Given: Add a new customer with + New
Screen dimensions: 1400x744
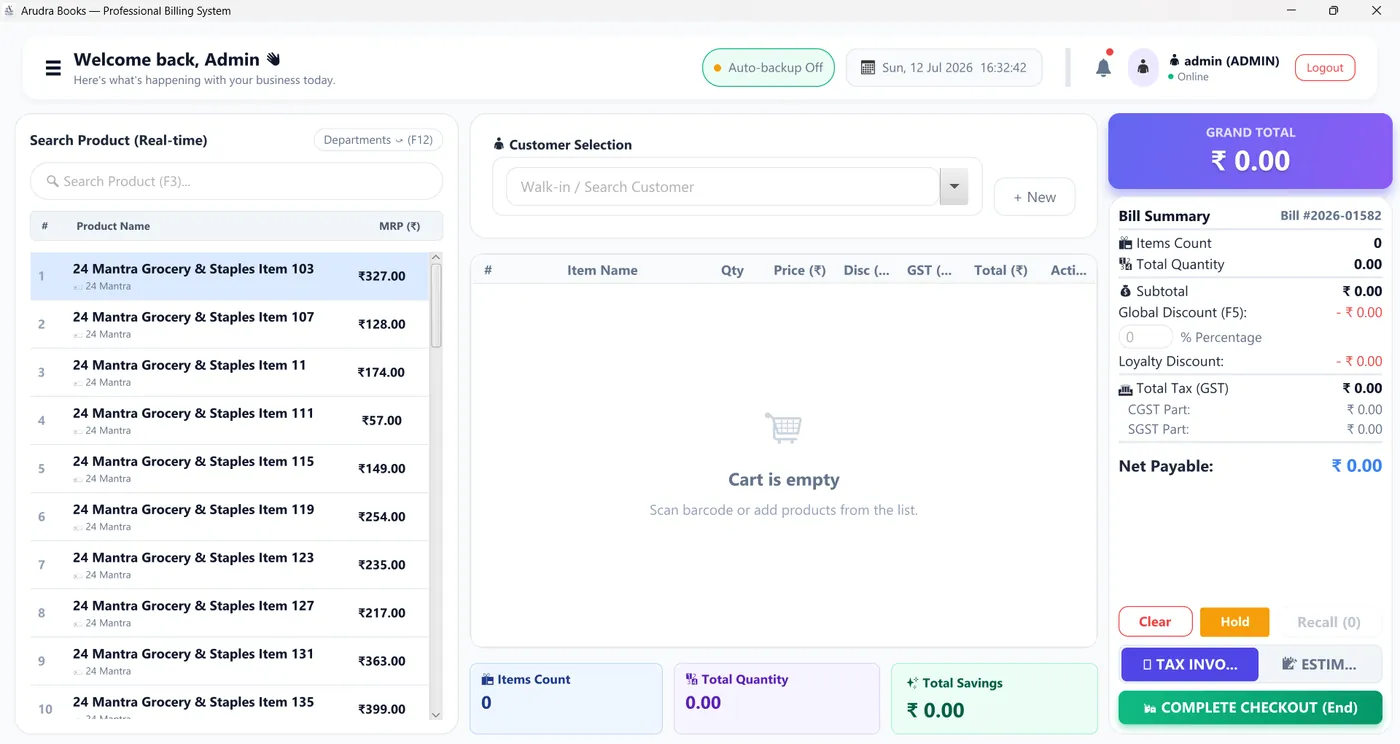Looking at the screenshot, I should (1034, 197).
